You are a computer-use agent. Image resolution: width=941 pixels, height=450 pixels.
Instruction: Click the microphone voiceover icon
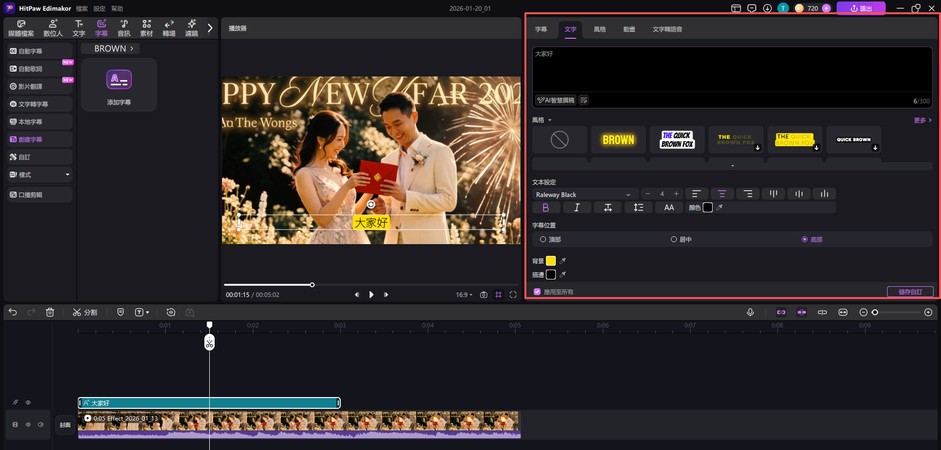click(x=750, y=312)
